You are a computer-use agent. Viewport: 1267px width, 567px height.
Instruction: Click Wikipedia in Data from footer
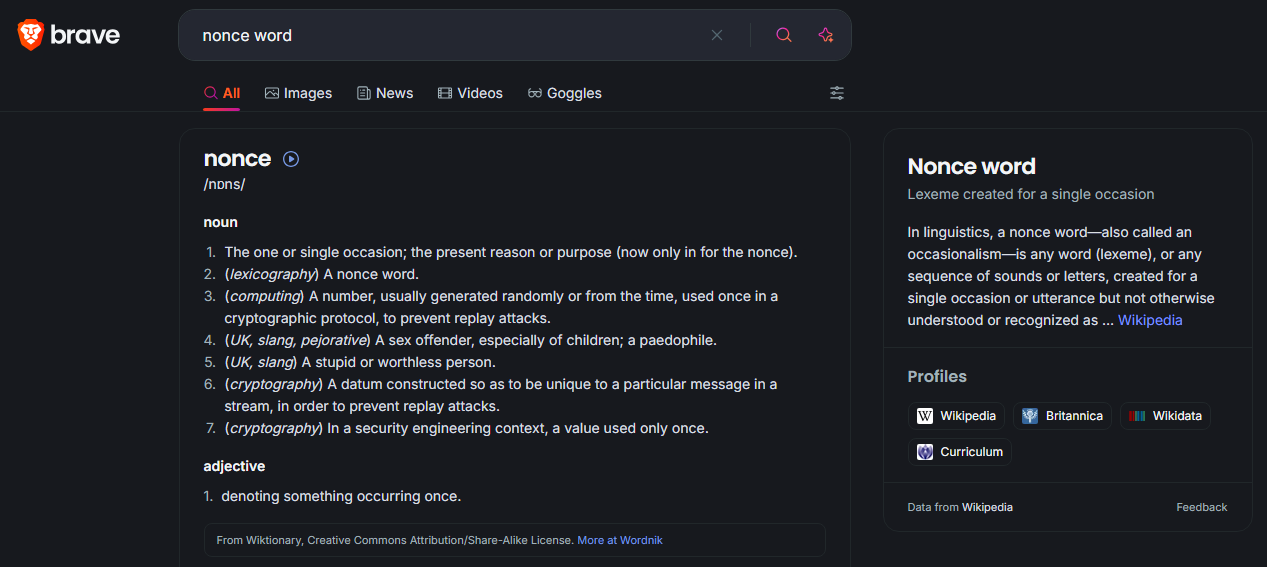click(987, 507)
